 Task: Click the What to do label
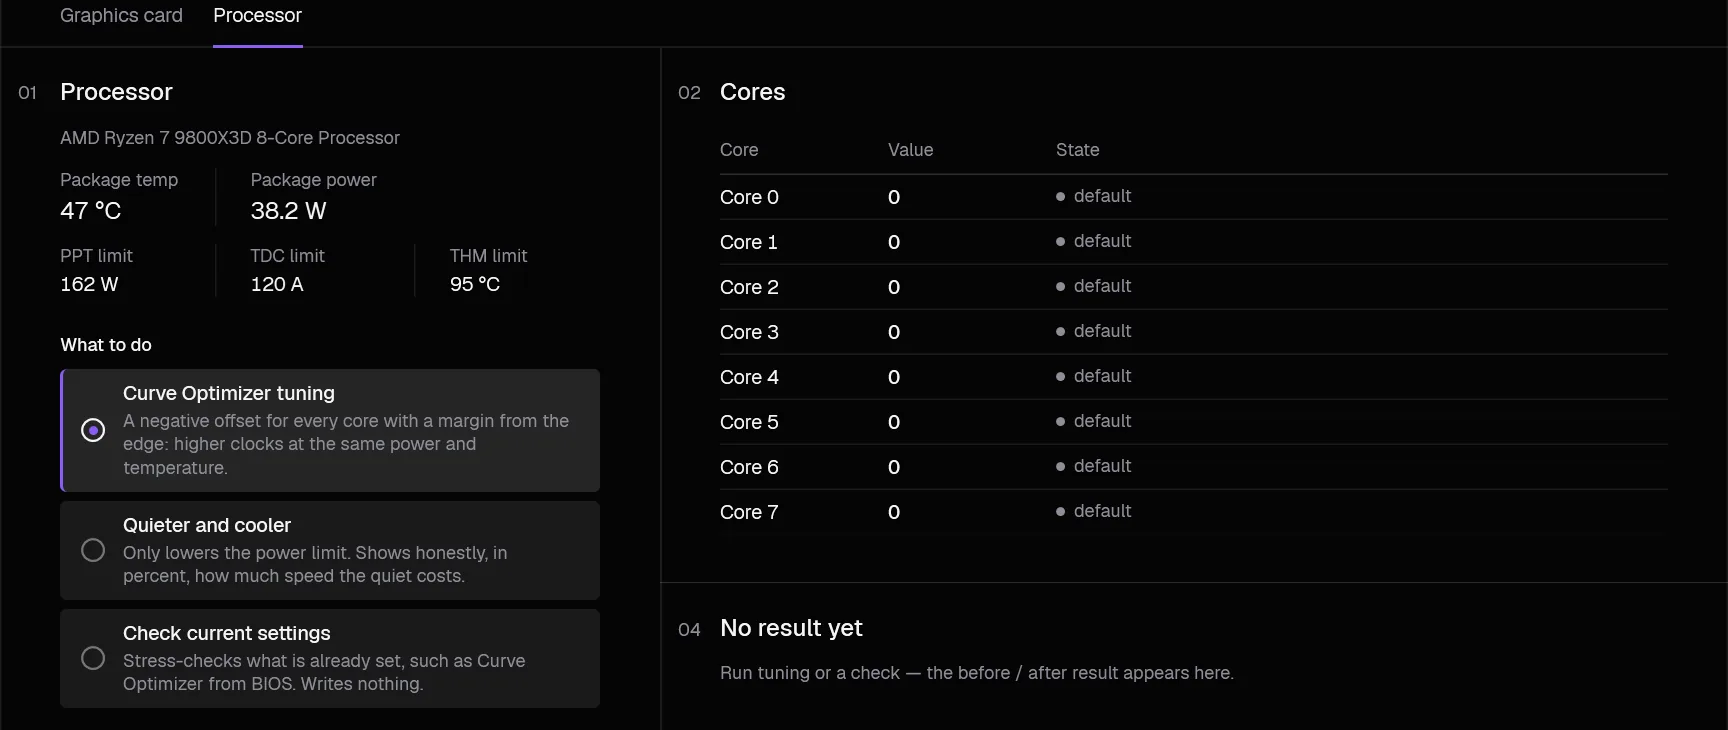[x=106, y=345]
